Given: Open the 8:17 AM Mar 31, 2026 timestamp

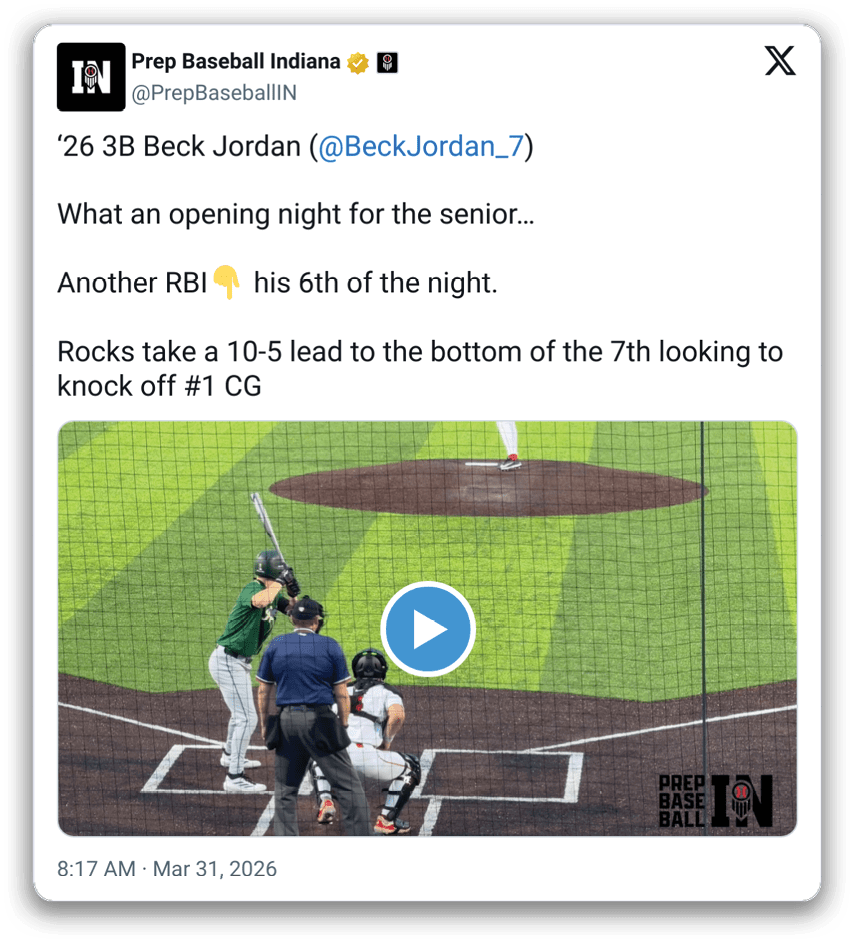Looking at the screenshot, I should [167, 868].
